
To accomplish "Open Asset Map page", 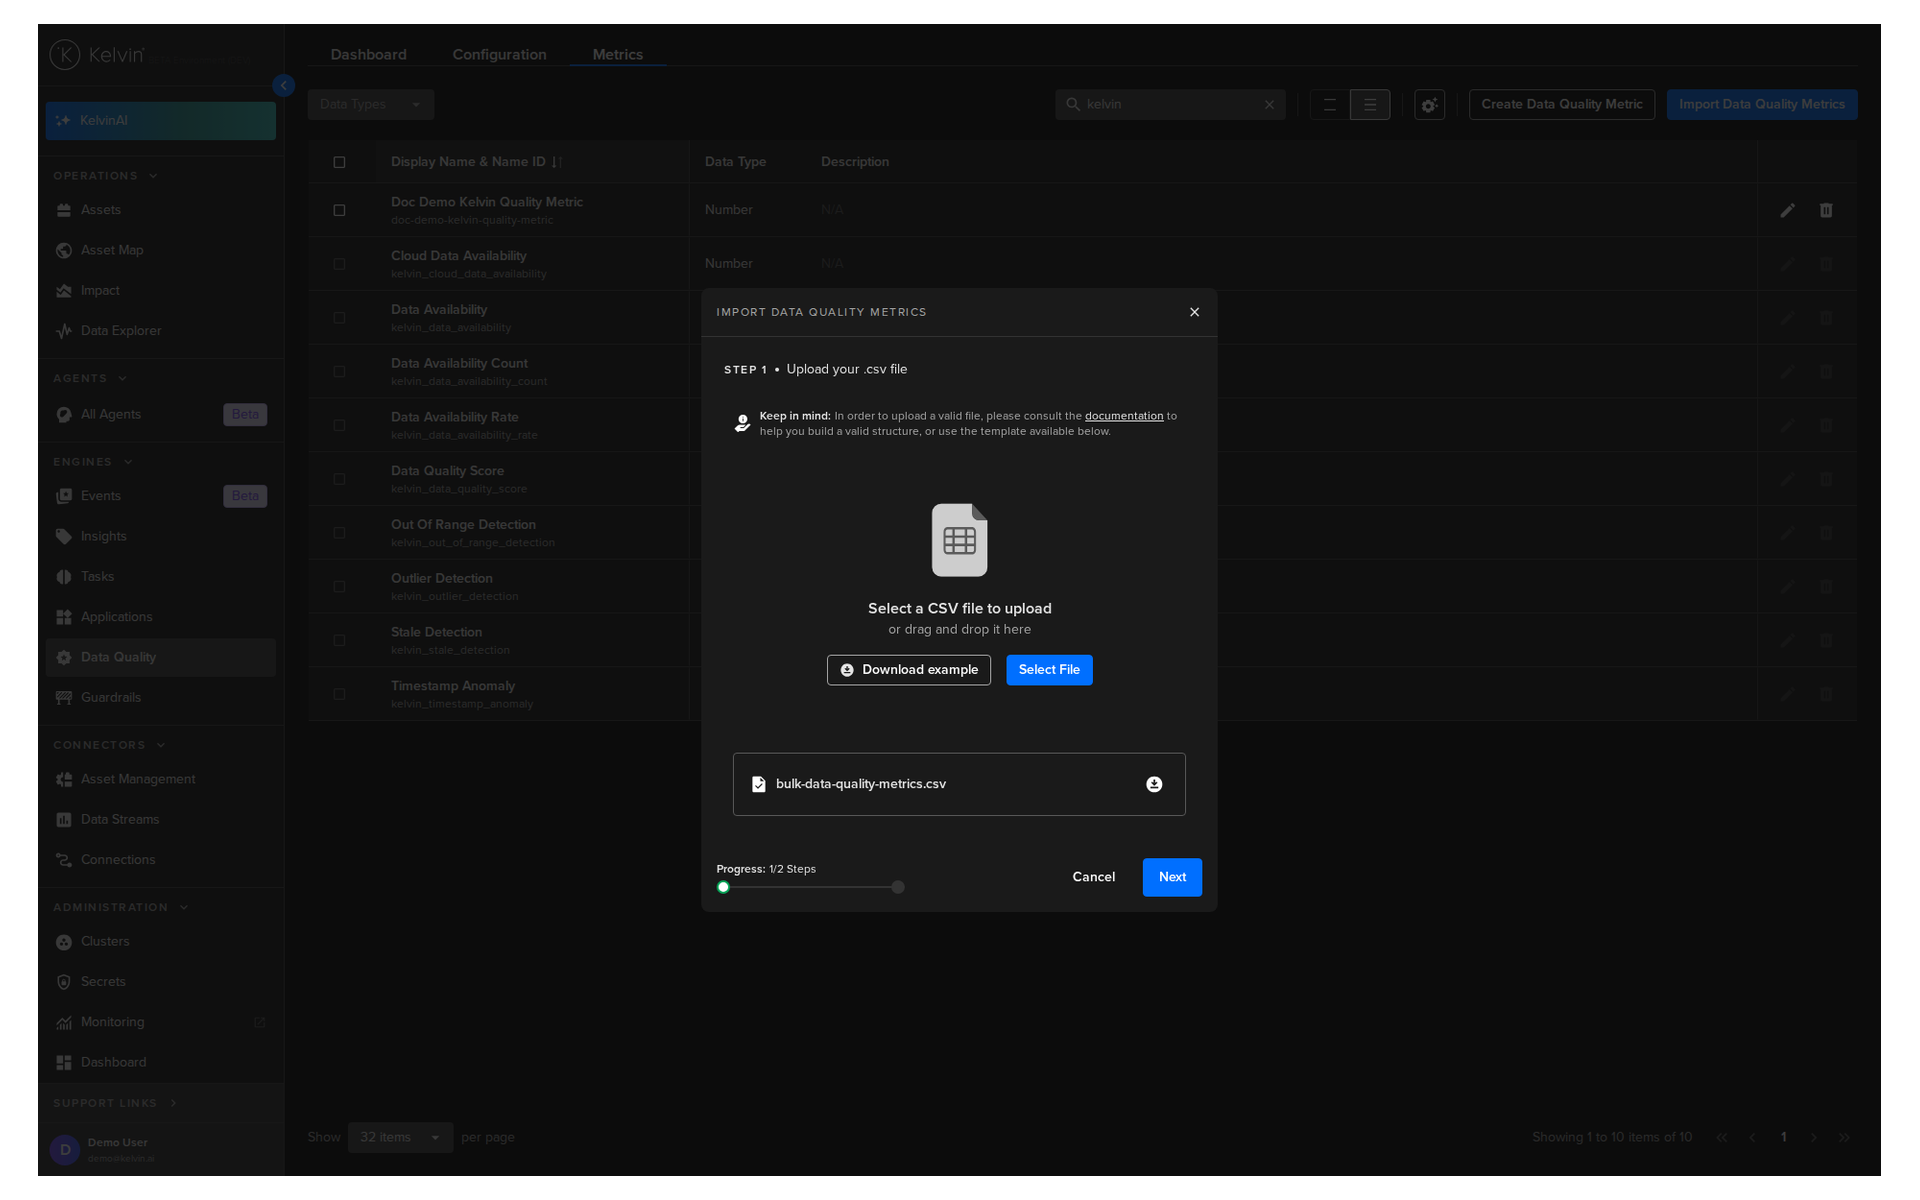I will [x=160, y=250].
